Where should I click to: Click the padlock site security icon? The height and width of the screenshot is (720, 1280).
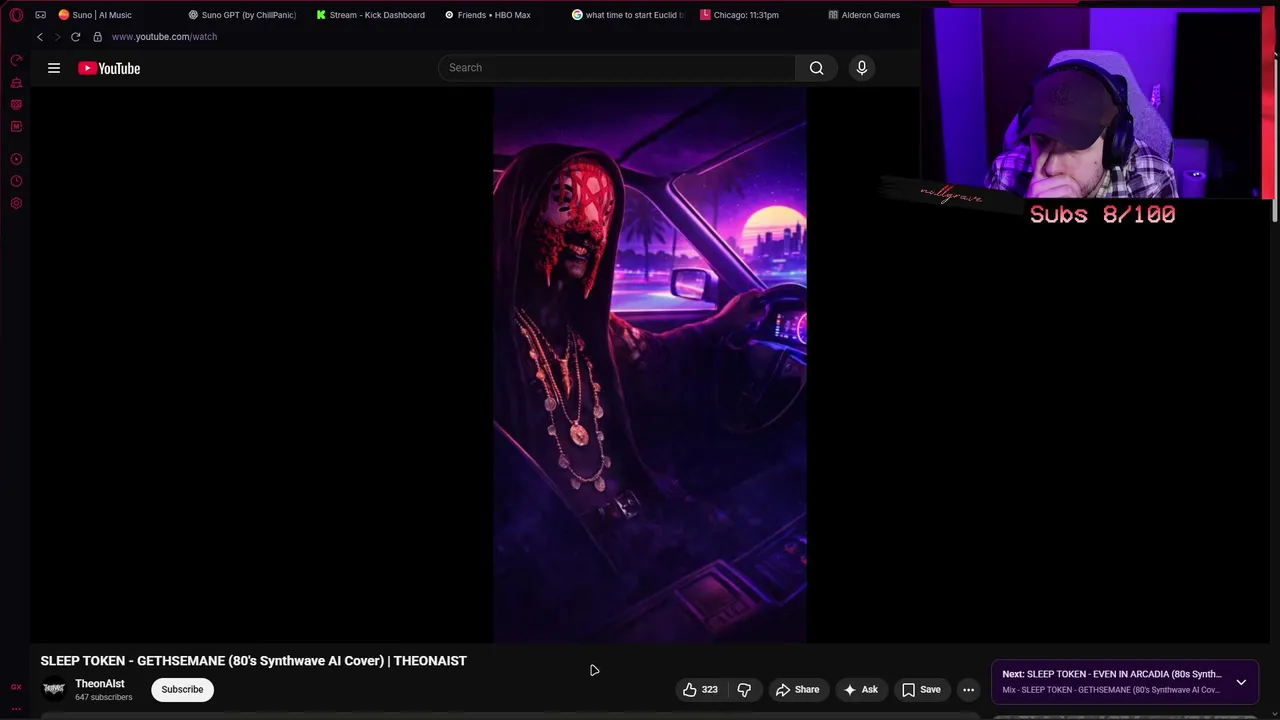coord(97,37)
